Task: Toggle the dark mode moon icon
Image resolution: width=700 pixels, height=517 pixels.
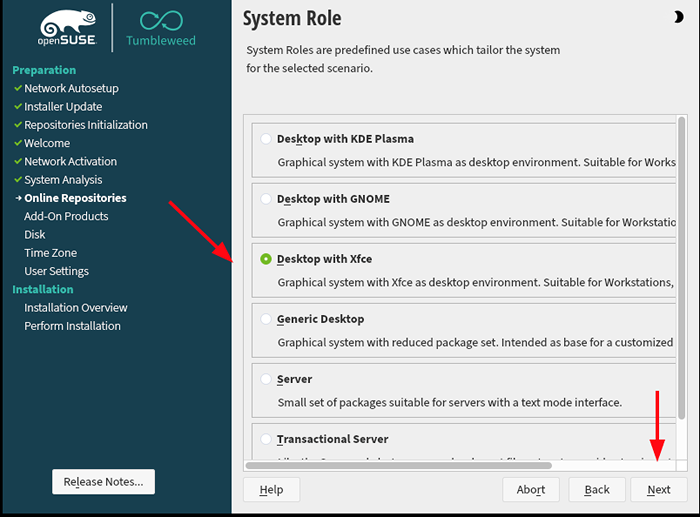Action: (678, 17)
